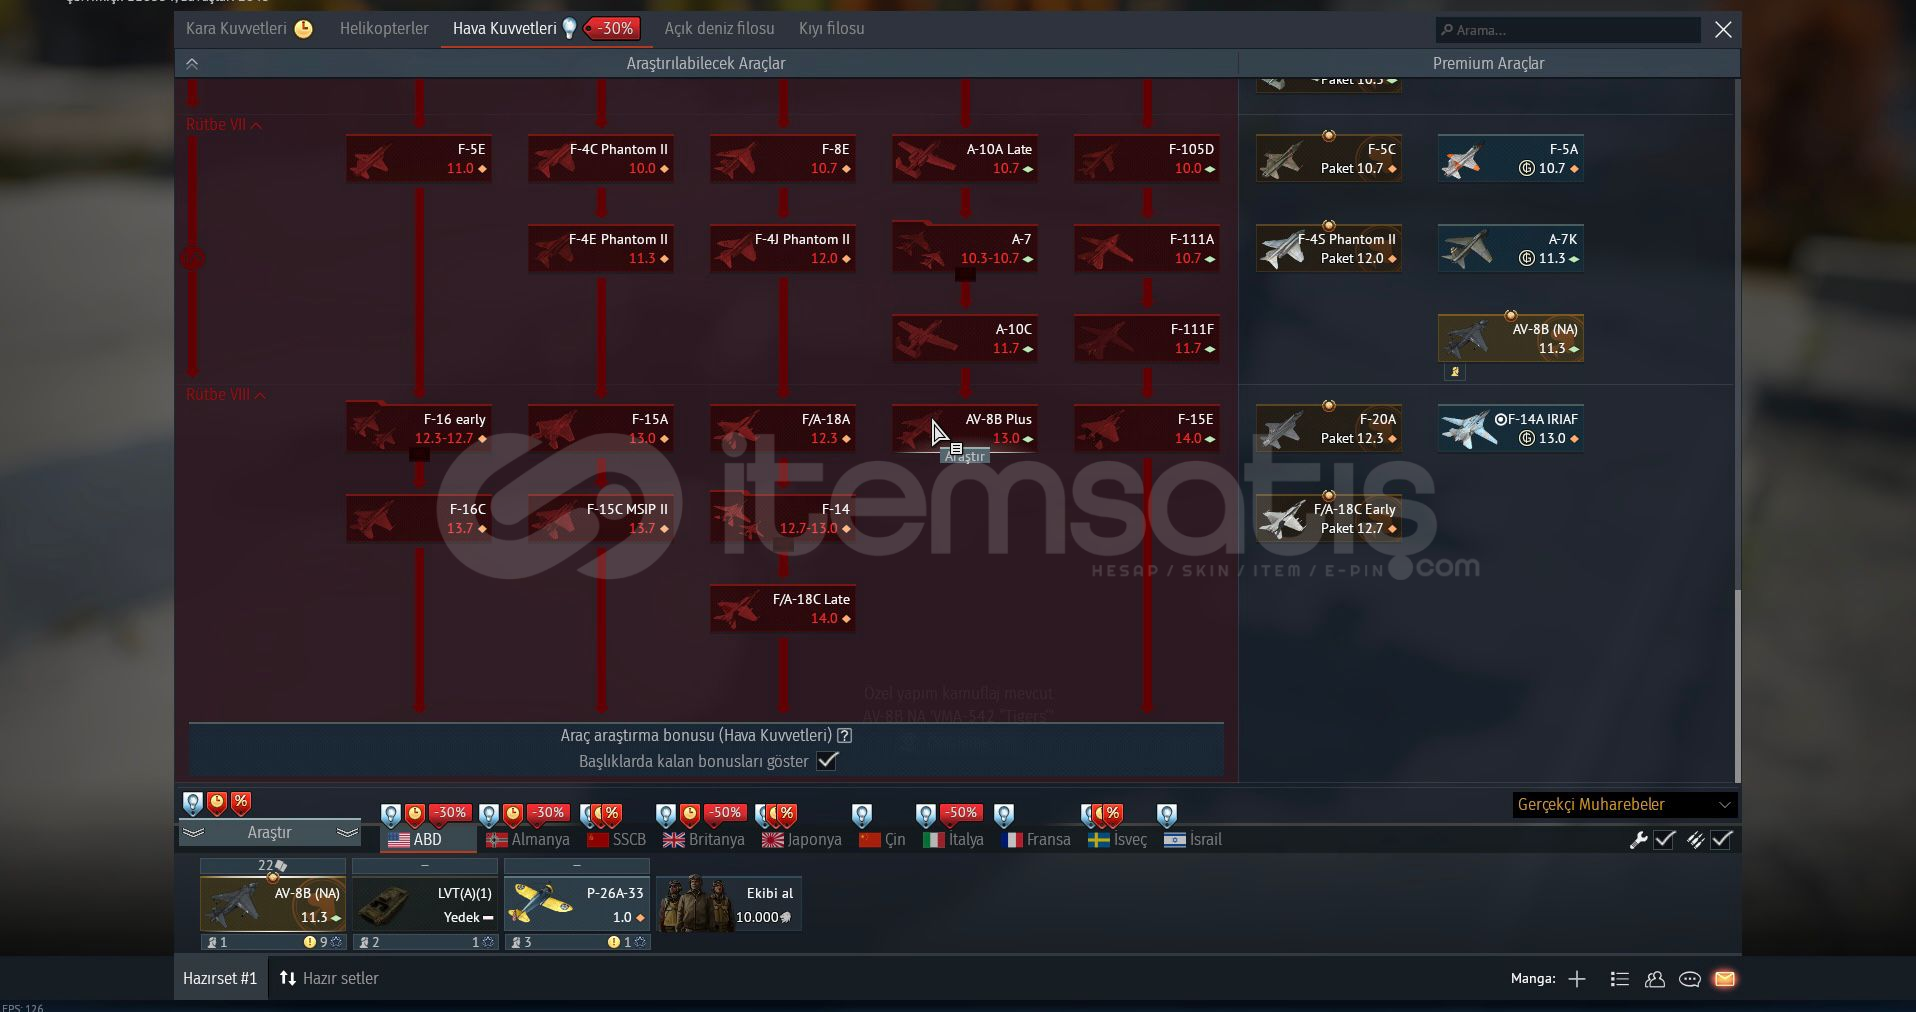Select the Britanya nation tab

[x=704, y=840]
